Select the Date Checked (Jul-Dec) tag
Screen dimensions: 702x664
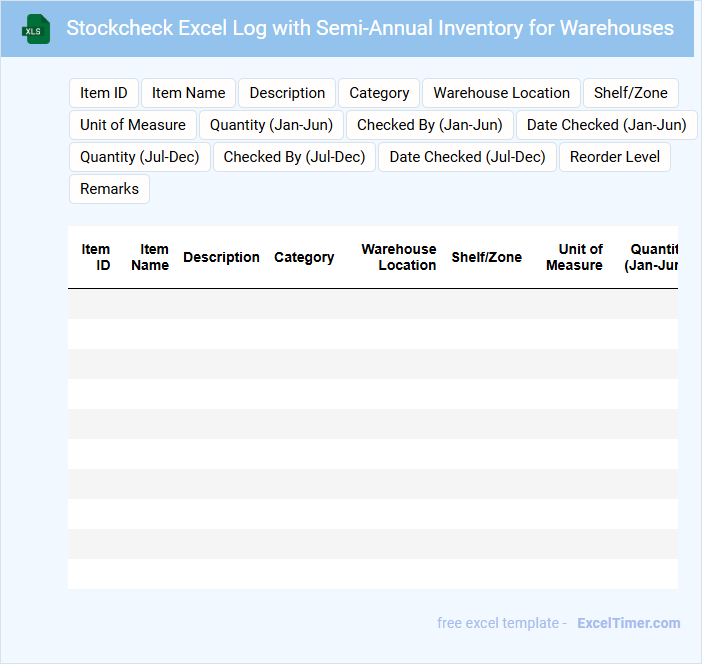pyautogui.click(x=467, y=157)
